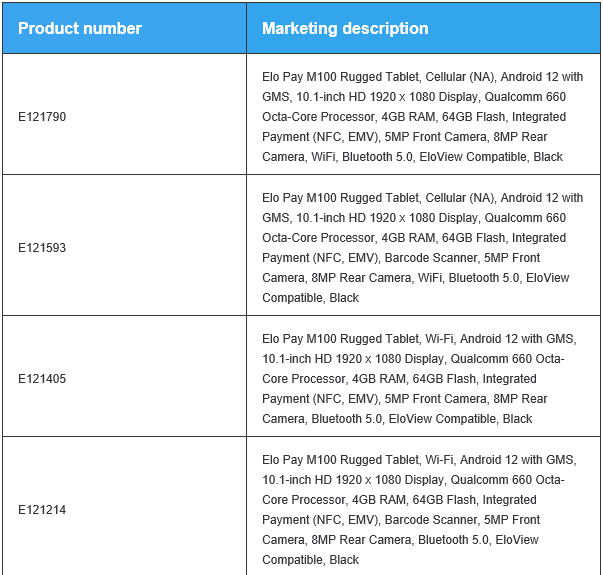Click 'Camera, Bluetooth 5.0' line in E121405 row
Image resolution: width=603 pixels, height=575 pixels.
321,418
